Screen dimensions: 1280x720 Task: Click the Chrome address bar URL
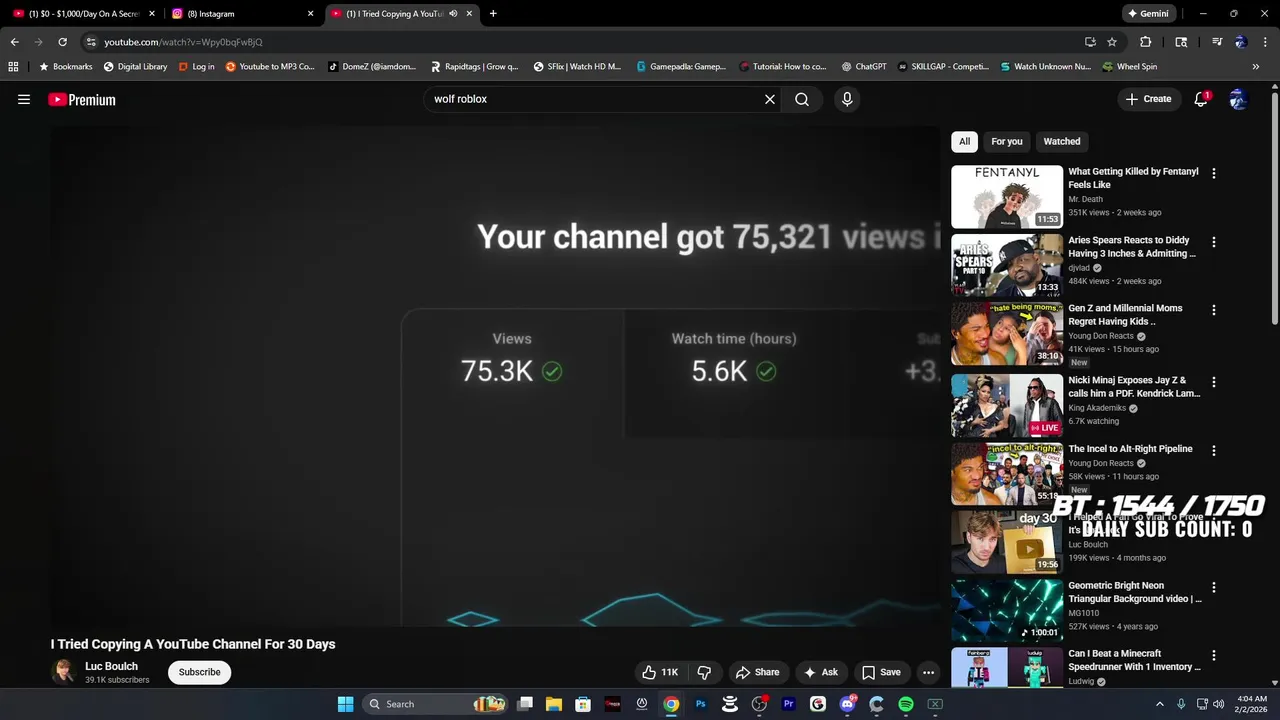pos(183,42)
